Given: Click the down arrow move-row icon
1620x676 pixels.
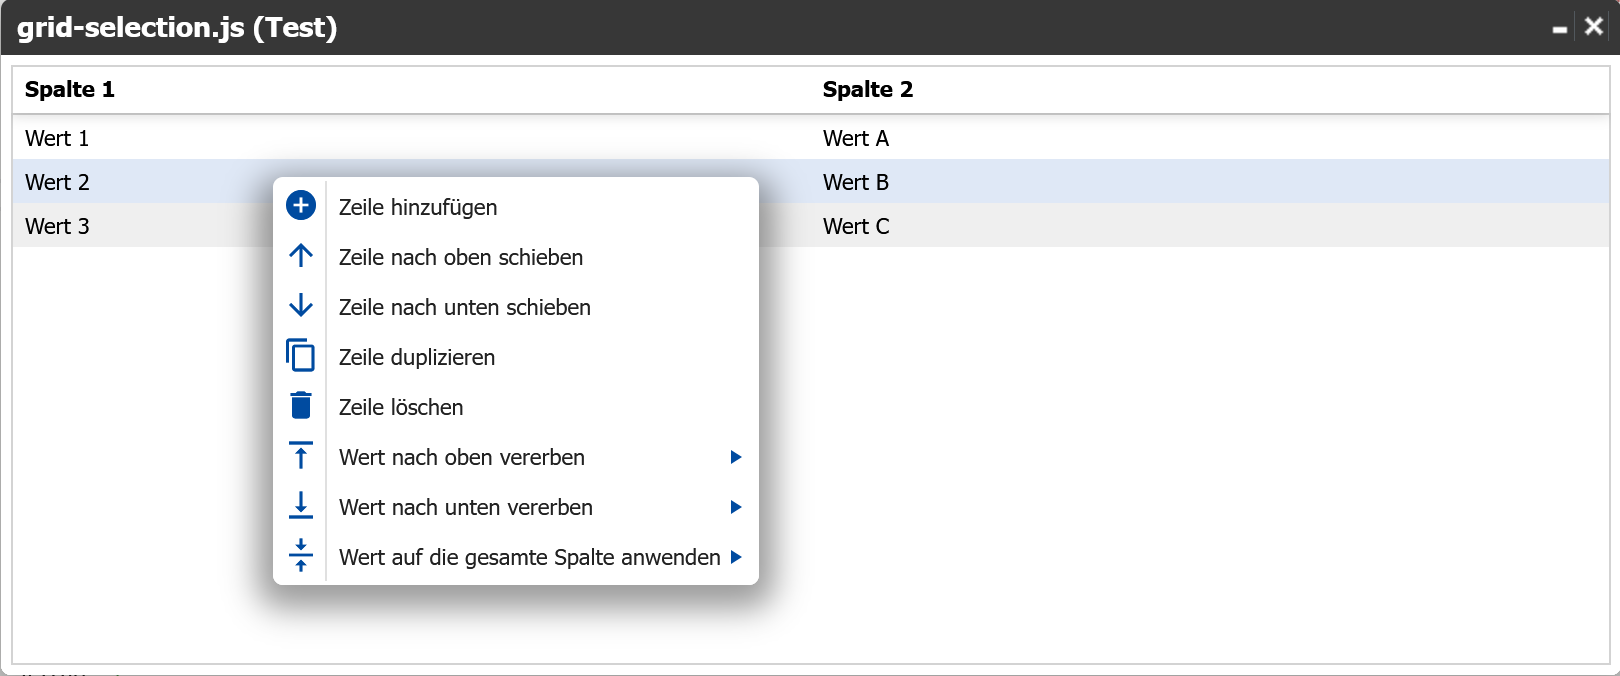Looking at the screenshot, I should tap(301, 306).
